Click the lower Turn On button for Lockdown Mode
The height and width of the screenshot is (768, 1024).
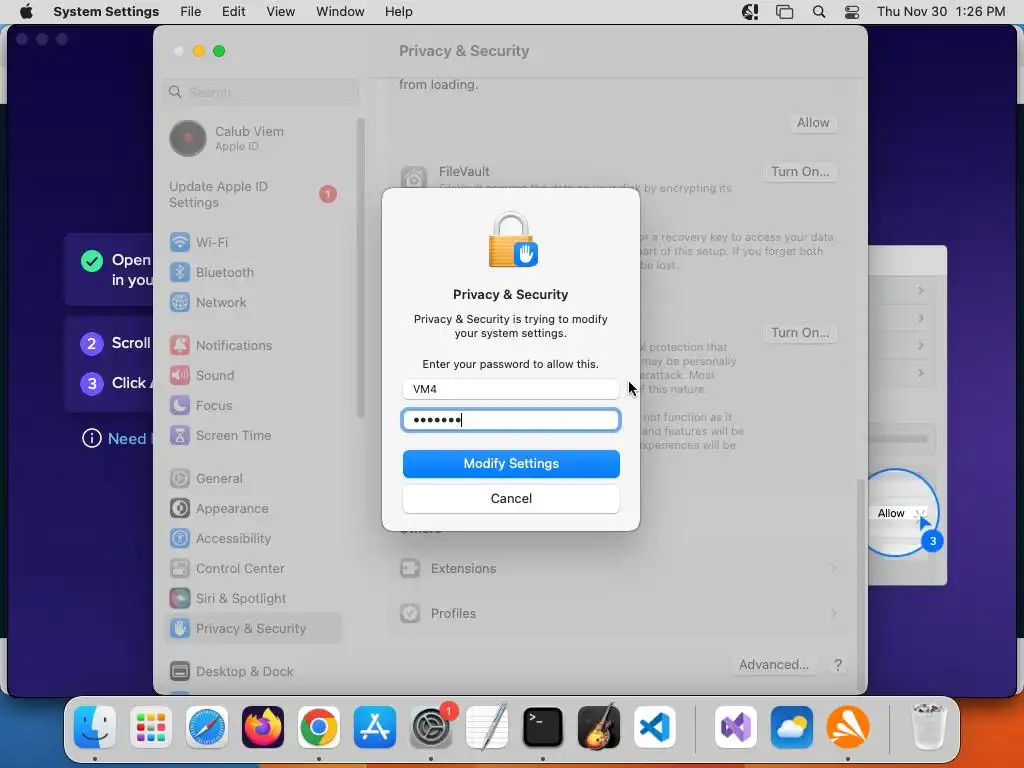click(800, 333)
